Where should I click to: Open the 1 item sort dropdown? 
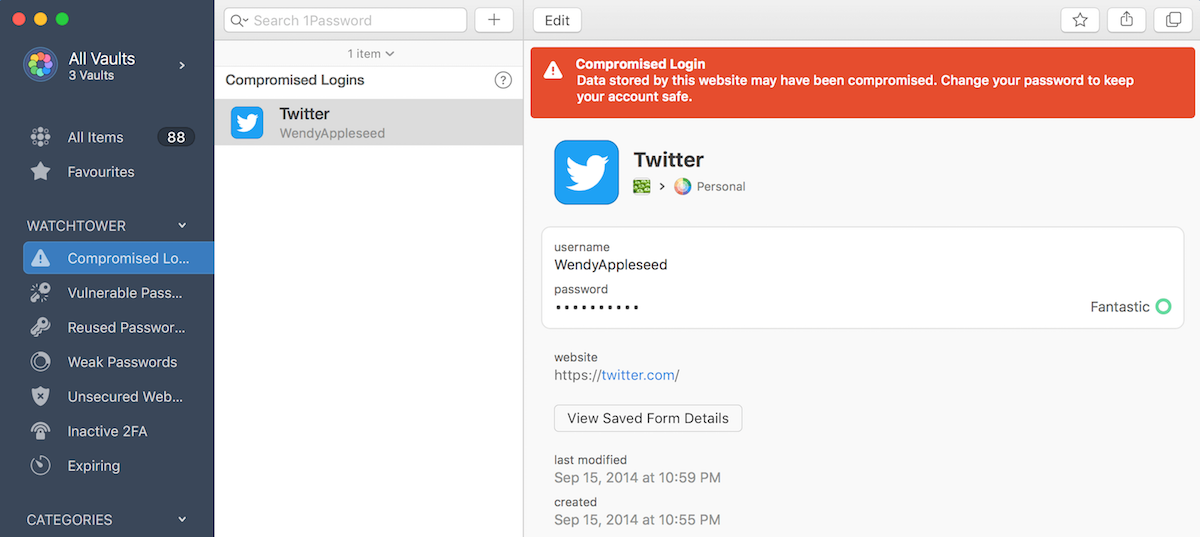(370, 53)
